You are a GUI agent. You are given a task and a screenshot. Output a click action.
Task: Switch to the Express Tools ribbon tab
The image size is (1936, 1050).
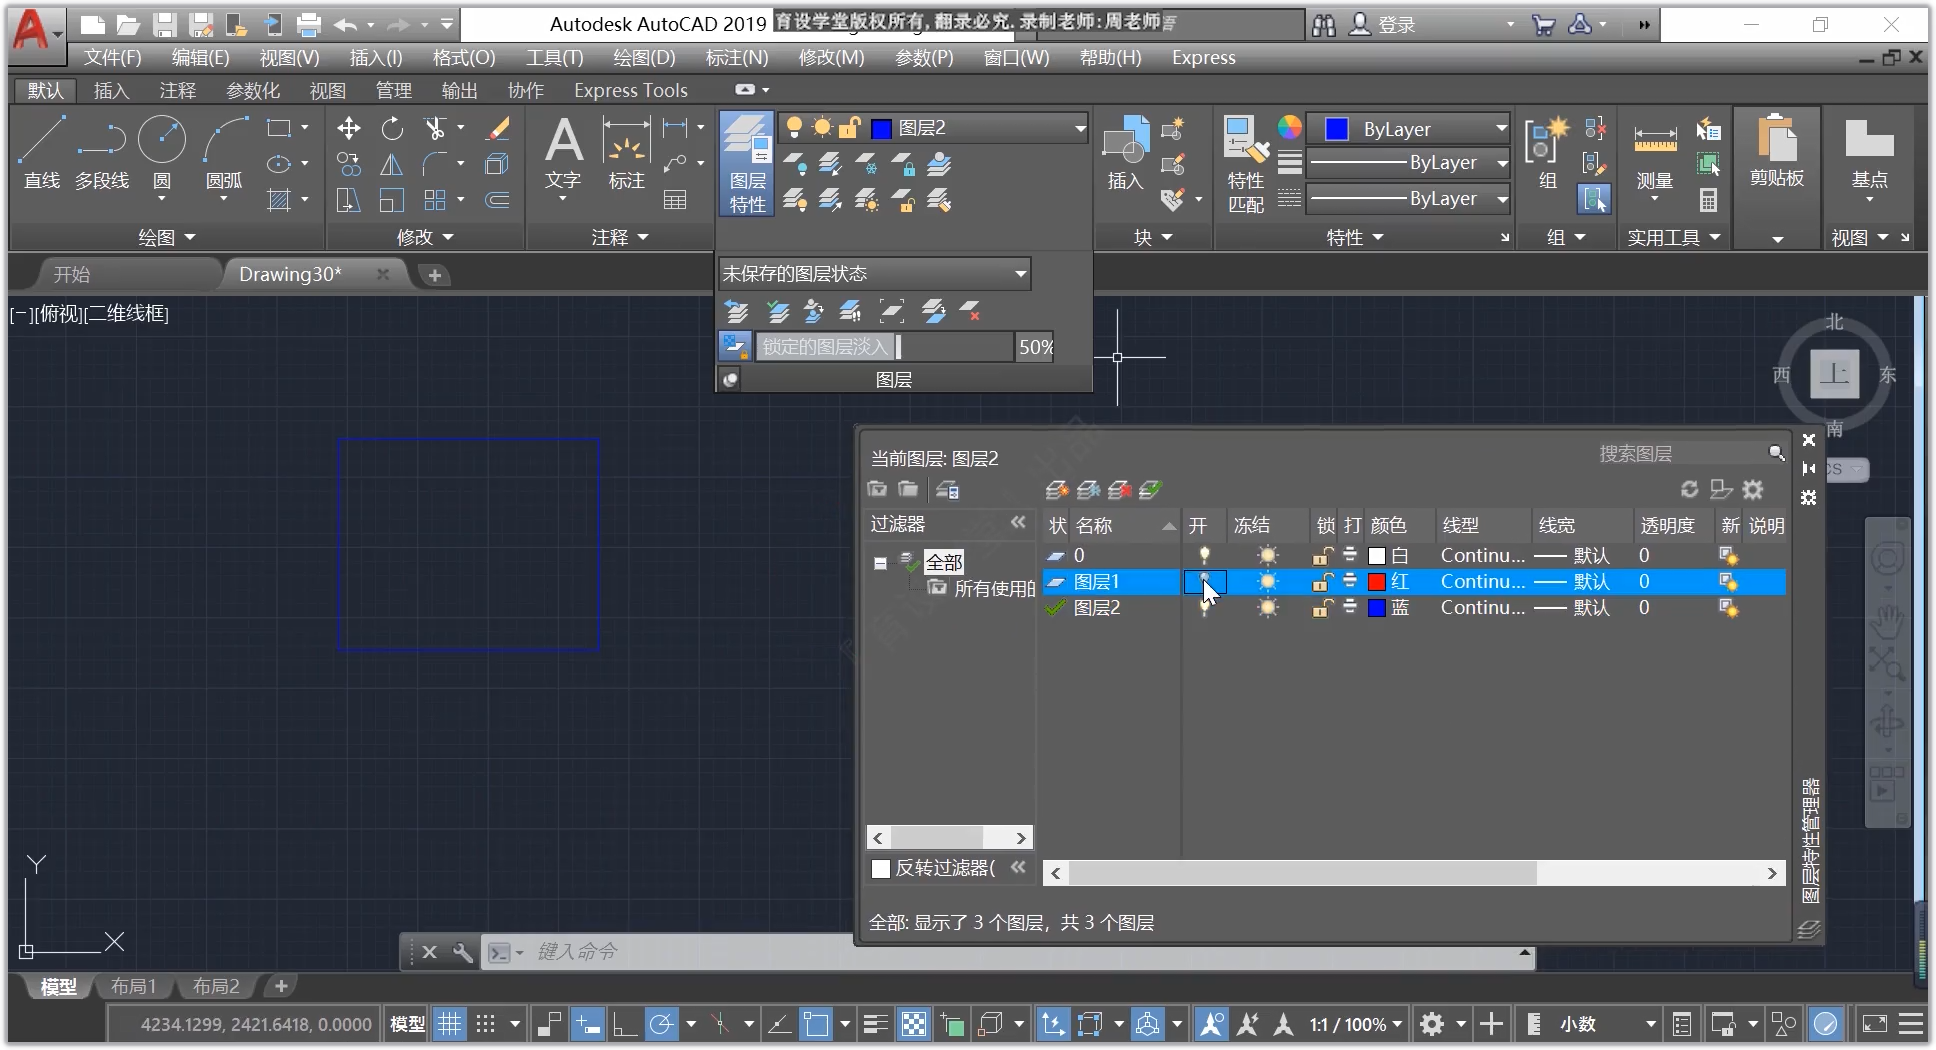pyautogui.click(x=630, y=91)
